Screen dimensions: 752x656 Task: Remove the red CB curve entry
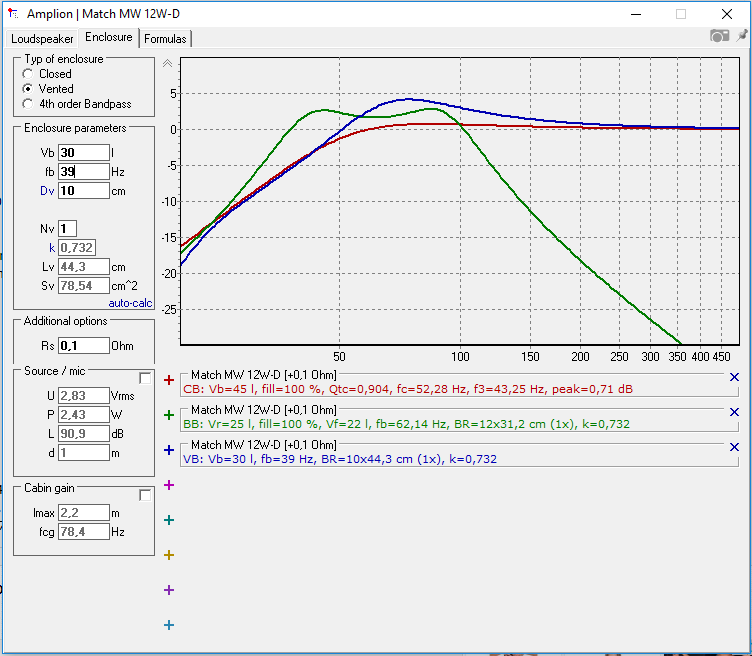[734, 377]
